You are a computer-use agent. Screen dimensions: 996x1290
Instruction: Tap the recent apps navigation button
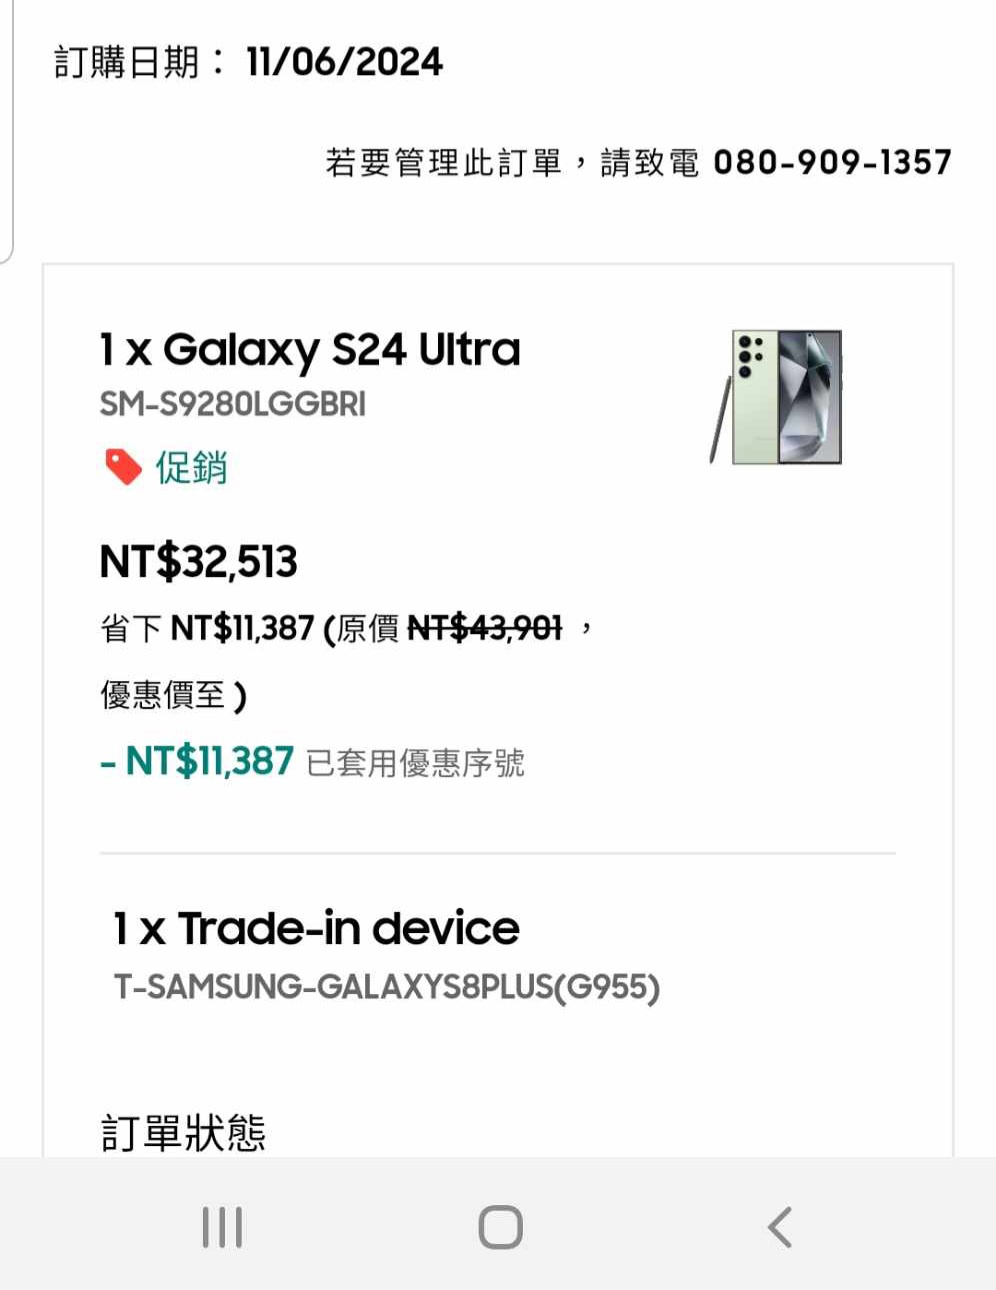(x=222, y=1227)
